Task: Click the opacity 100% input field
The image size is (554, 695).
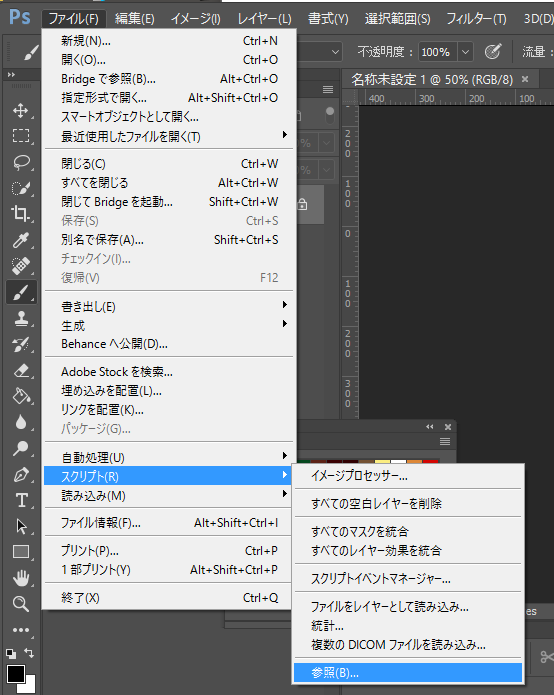Action: [438, 52]
